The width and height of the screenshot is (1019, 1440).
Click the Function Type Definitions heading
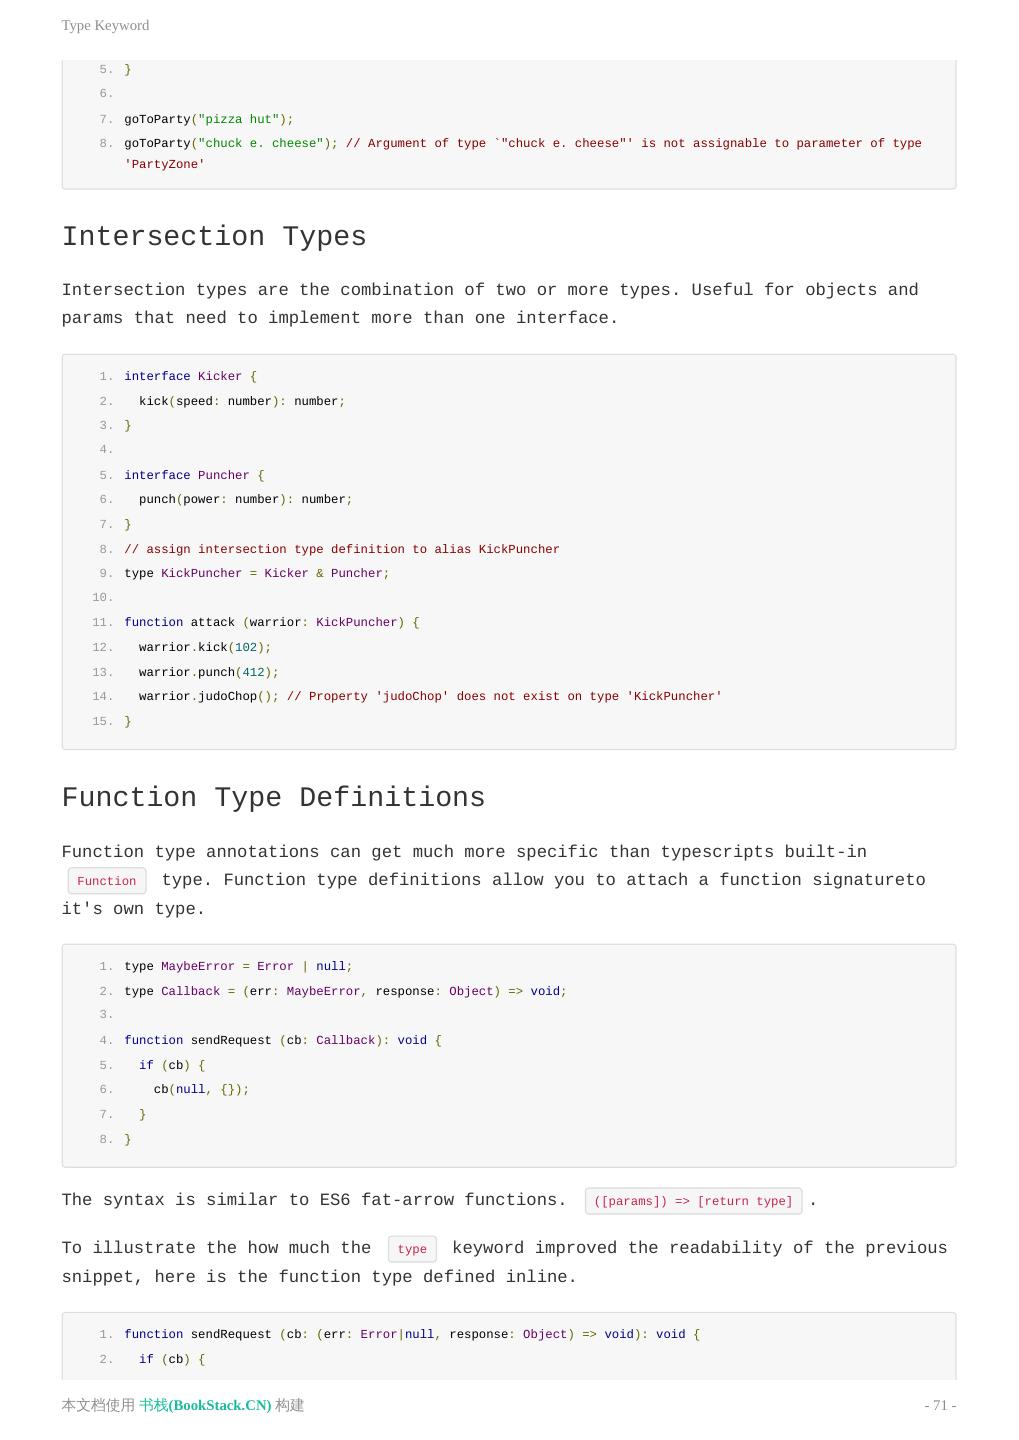click(273, 798)
